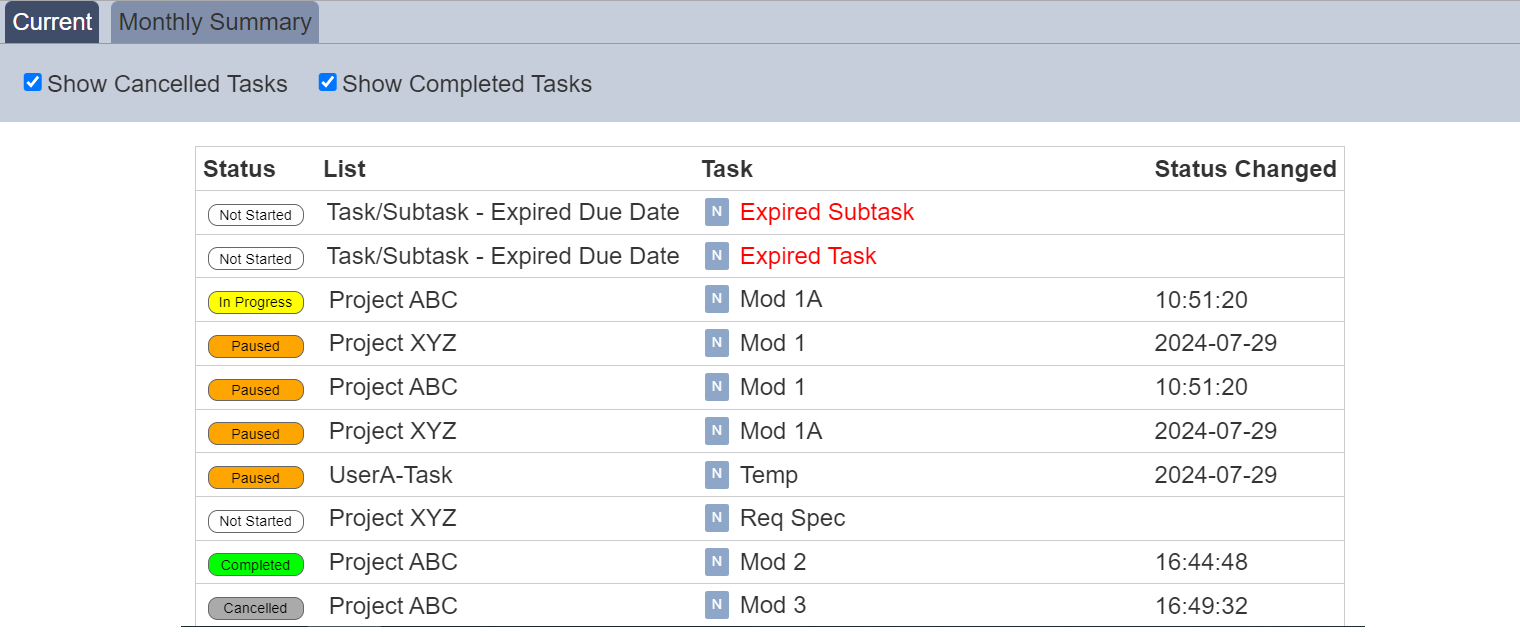The height and width of the screenshot is (632, 1520).
Task: Click the green Completed status badge
Action: click(x=256, y=565)
